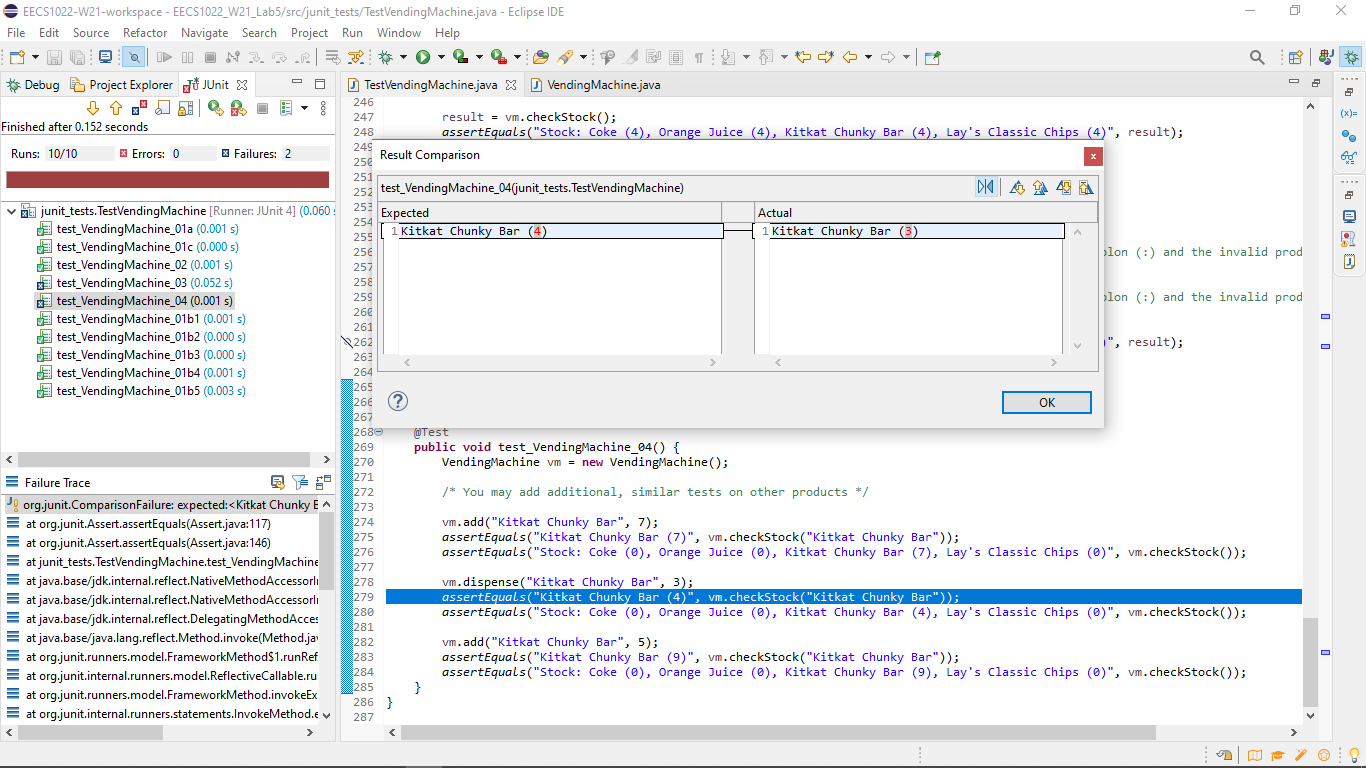
Task: Collapse the junit_tests.TestVendingMachine tree node
Action: pyautogui.click(x=10, y=211)
